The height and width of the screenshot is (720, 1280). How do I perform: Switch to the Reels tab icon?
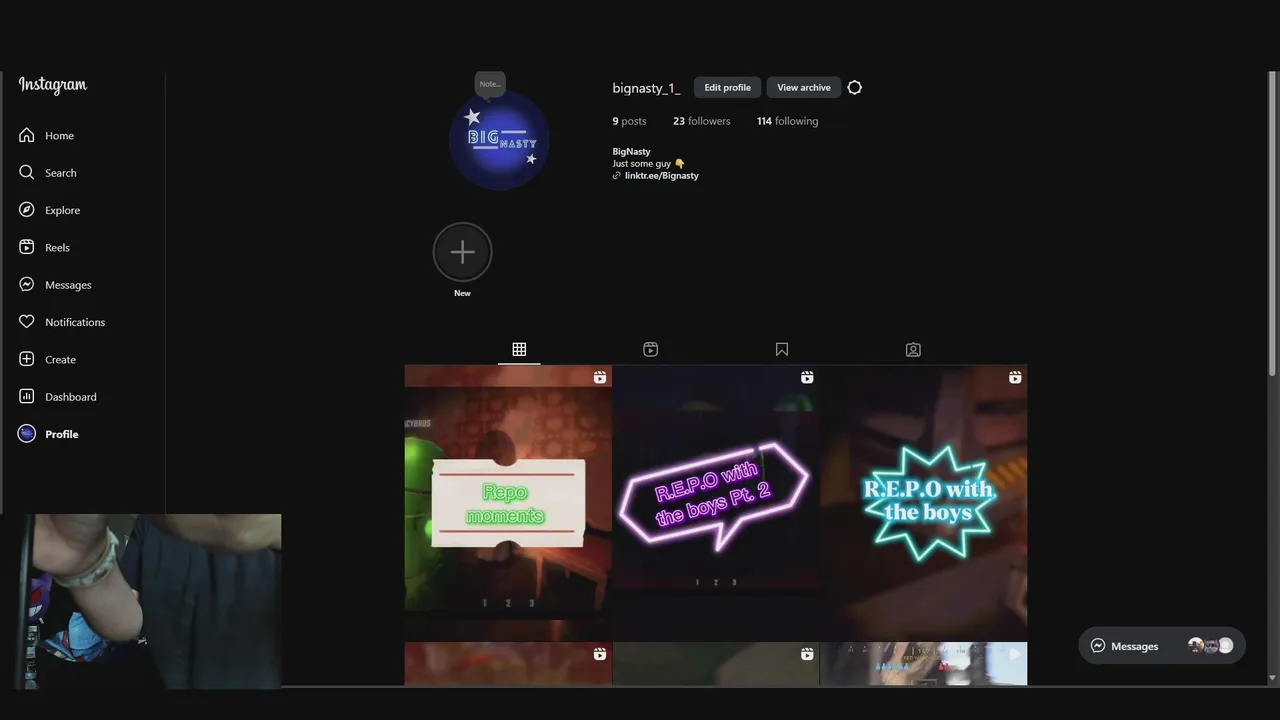650,349
